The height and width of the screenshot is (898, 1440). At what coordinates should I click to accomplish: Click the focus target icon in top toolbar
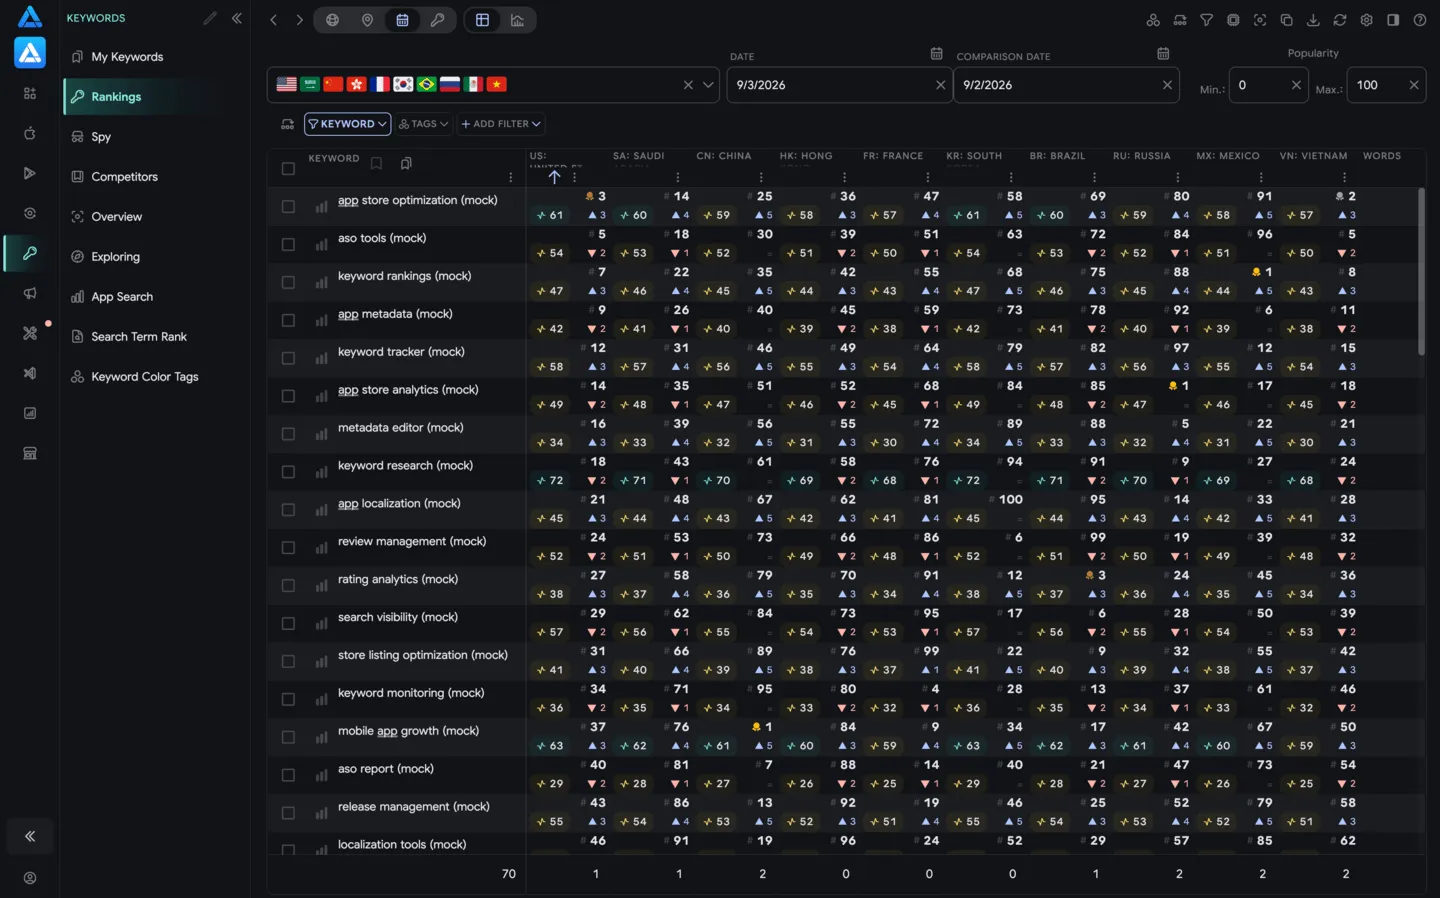[1260, 20]
